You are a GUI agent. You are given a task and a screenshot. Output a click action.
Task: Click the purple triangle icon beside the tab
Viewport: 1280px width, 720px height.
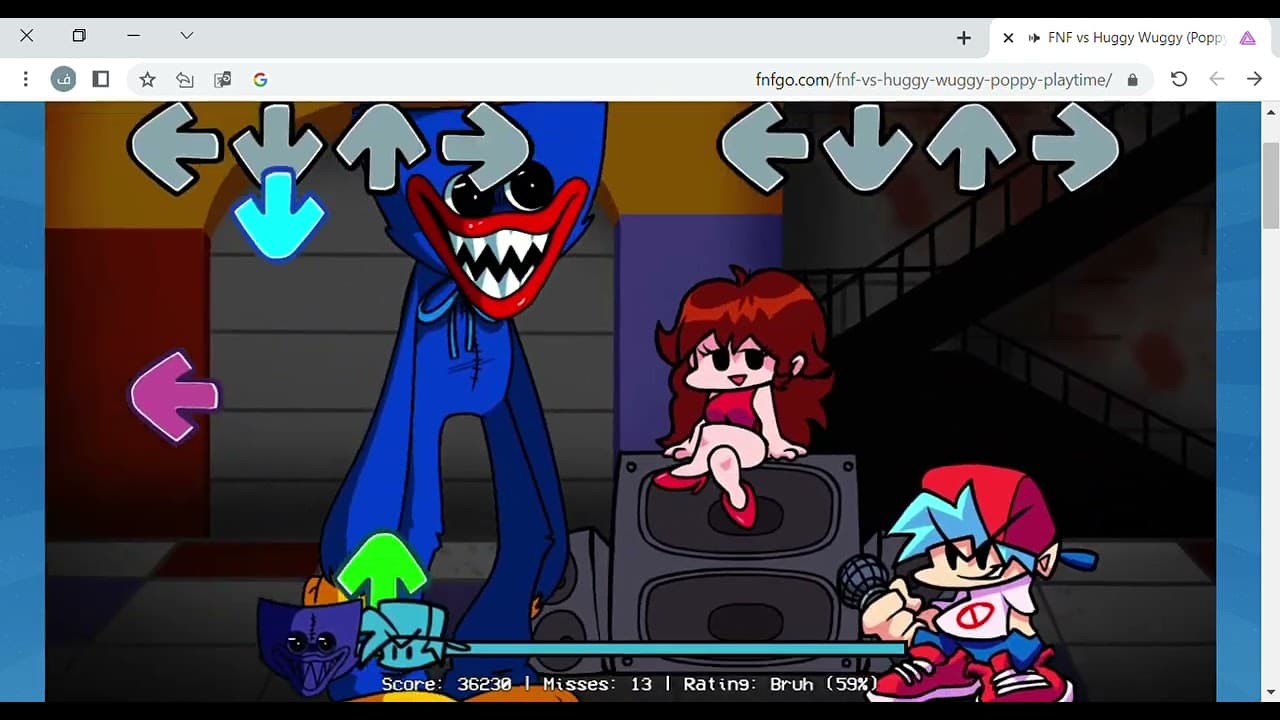(1248, 38)
